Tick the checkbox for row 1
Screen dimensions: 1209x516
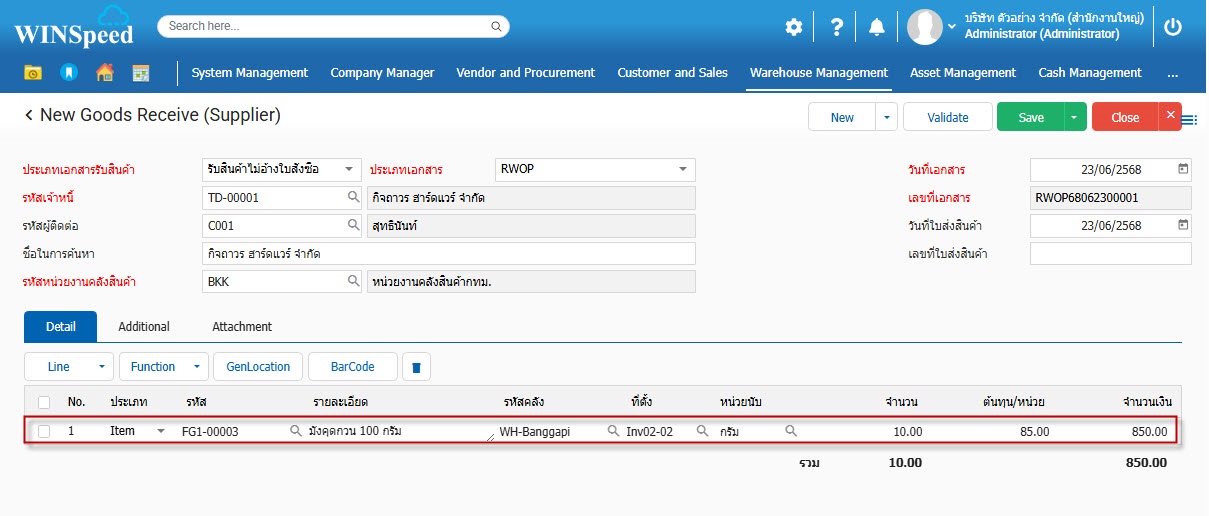tap(44, 432)
